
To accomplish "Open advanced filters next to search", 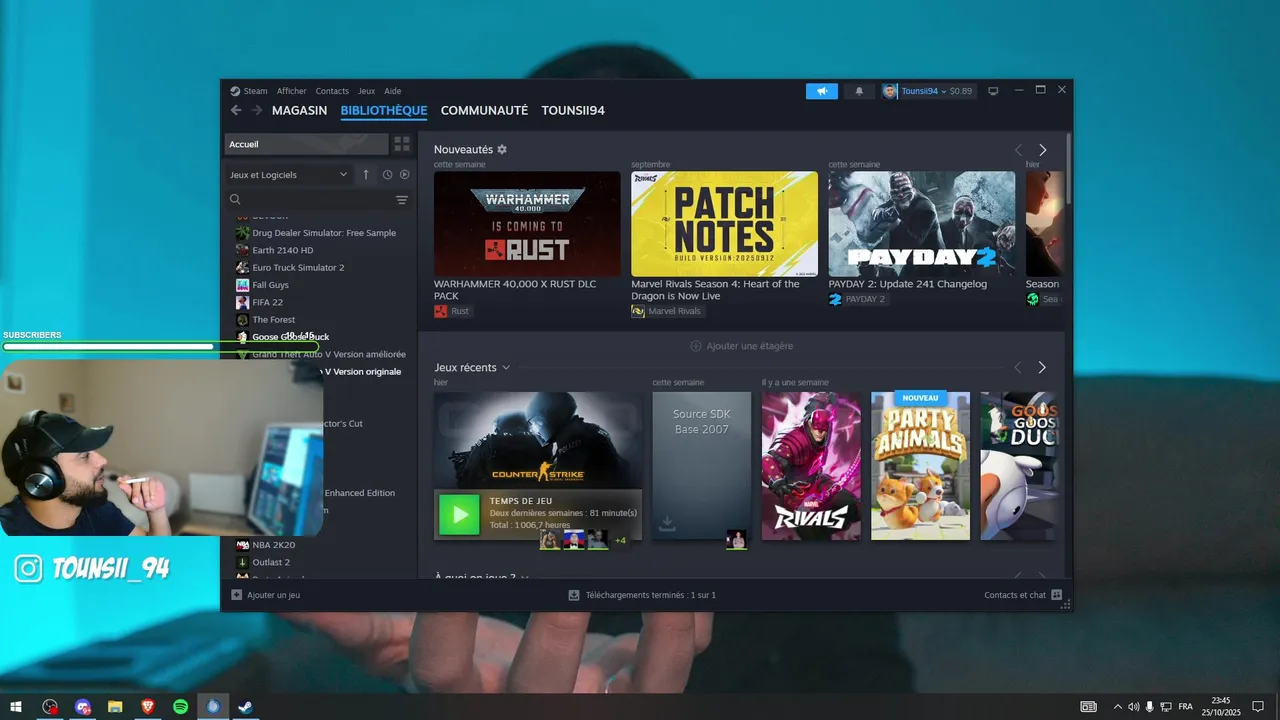I will tap(402, 200).
